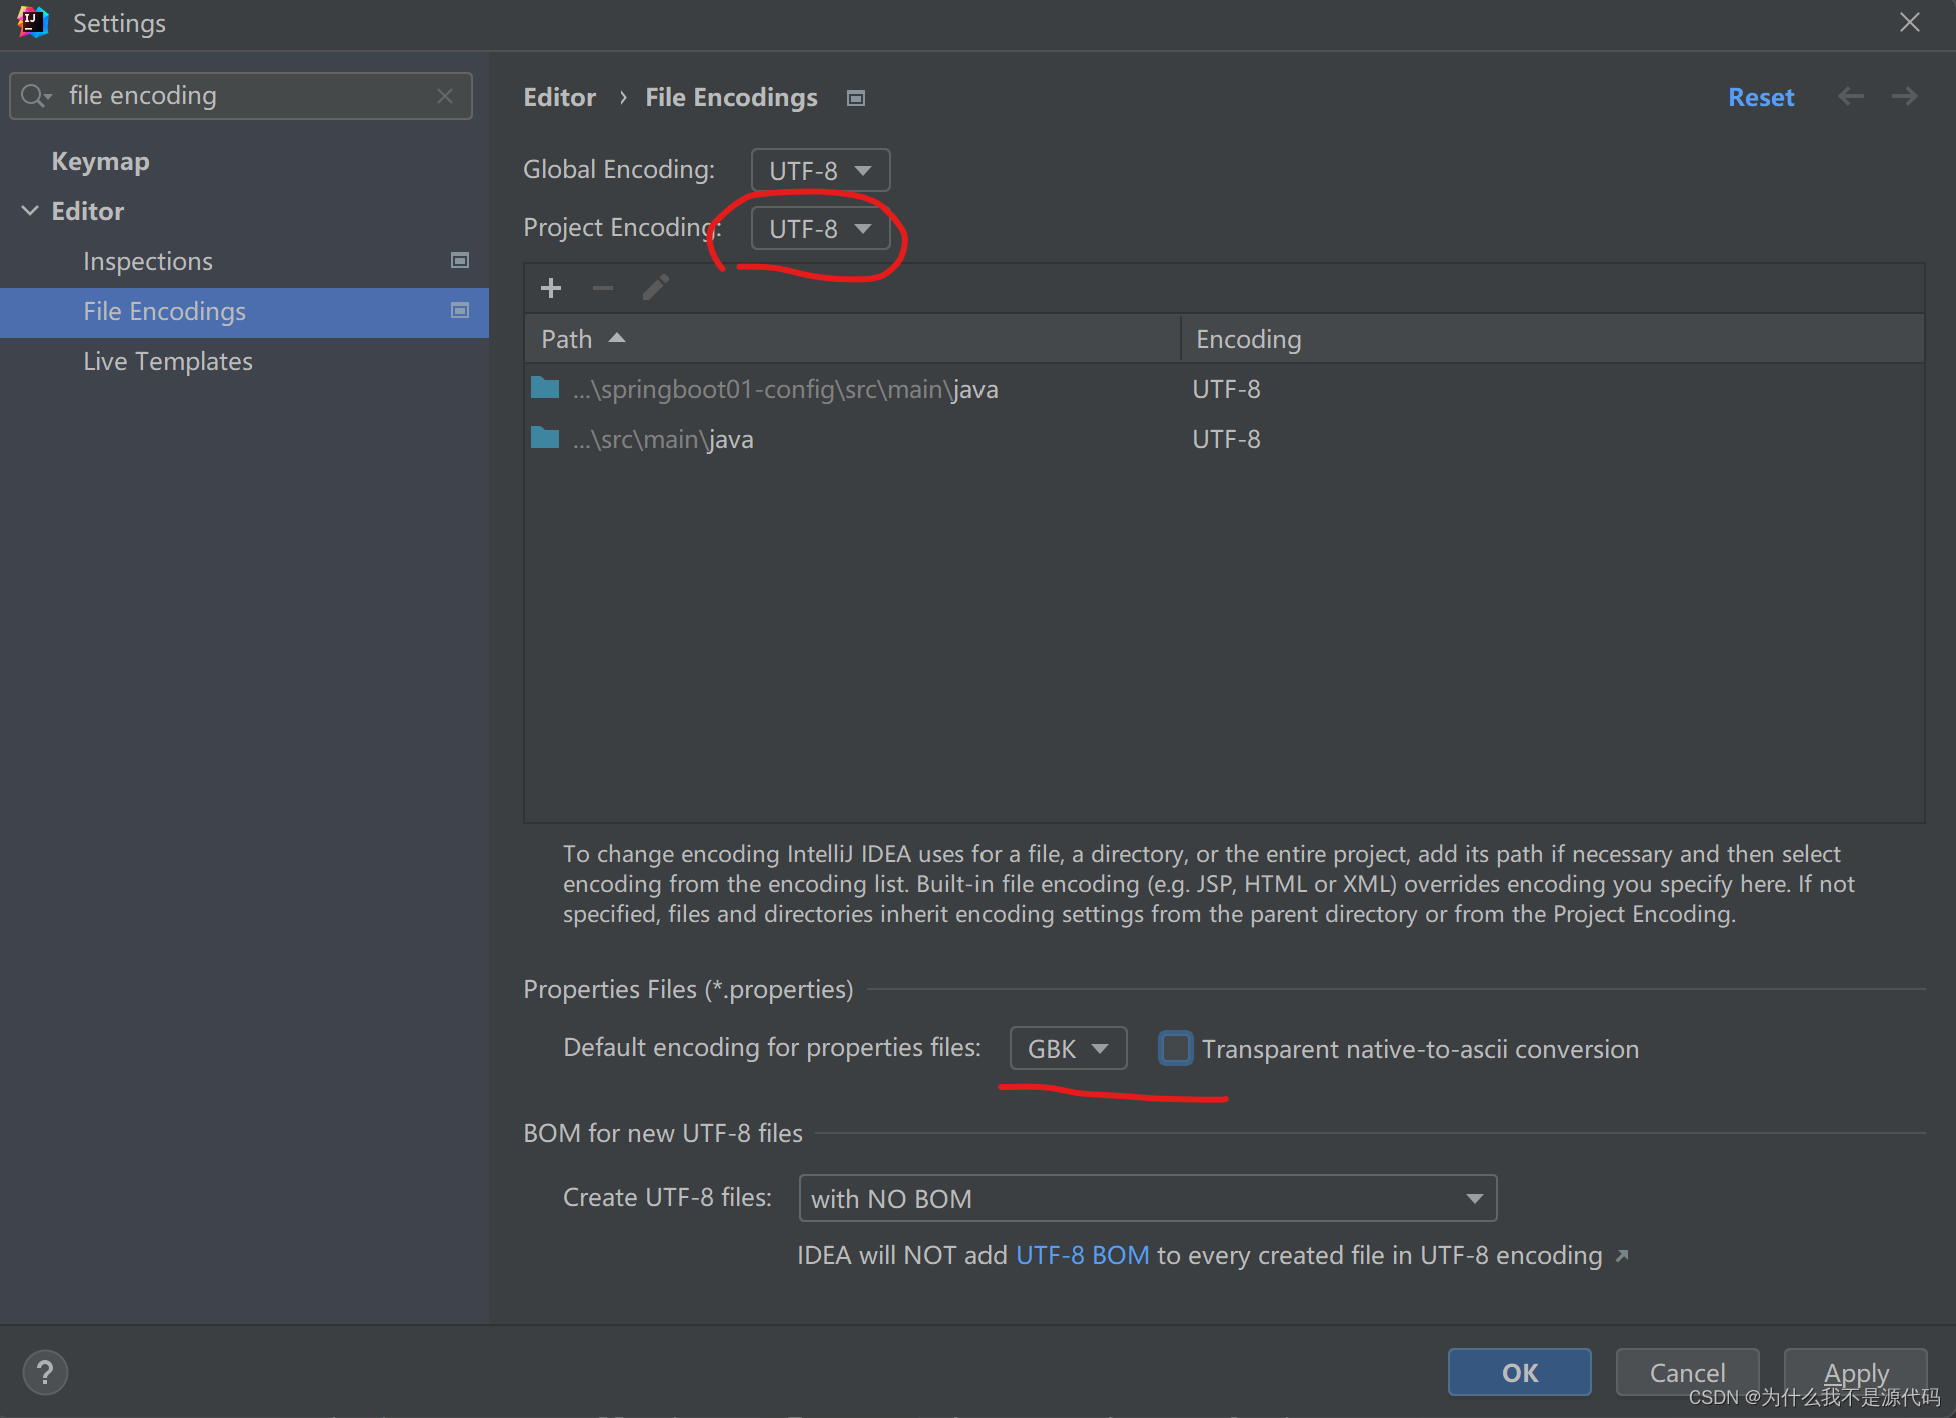Open the Project Encoding dropdown
Screen dimensions: 1956x1418
pyautogui.click(x=820, y=229)
